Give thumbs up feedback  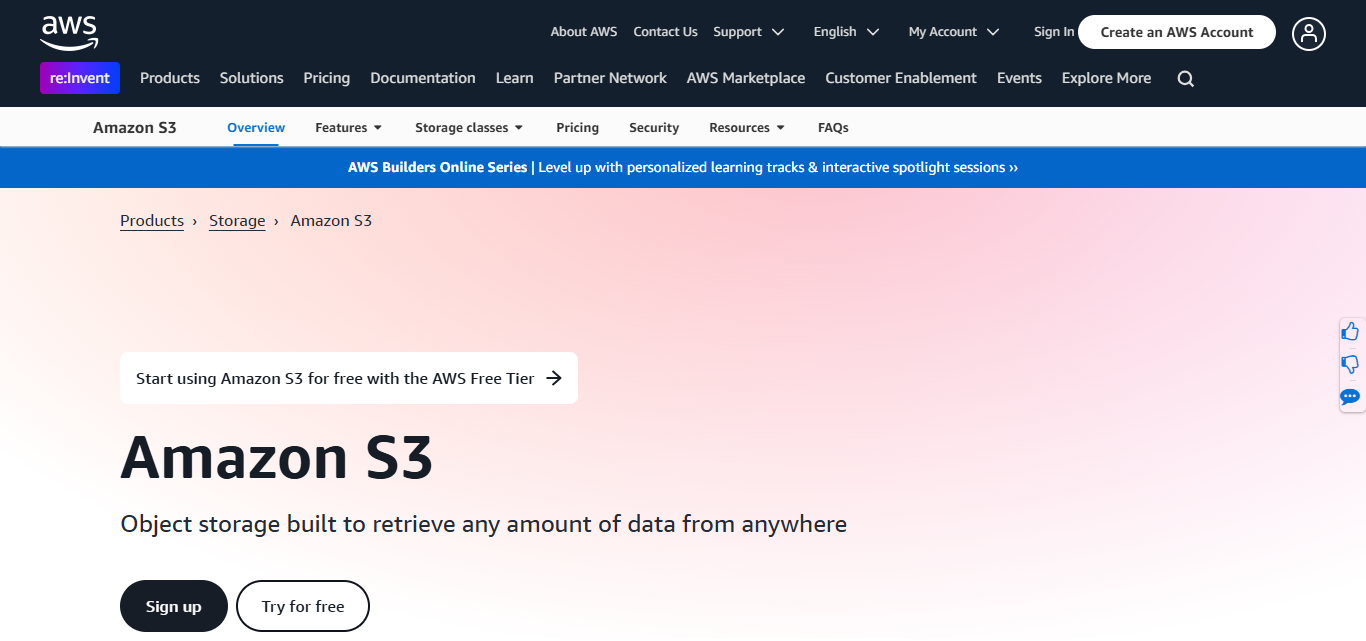tap(1350, 332)
